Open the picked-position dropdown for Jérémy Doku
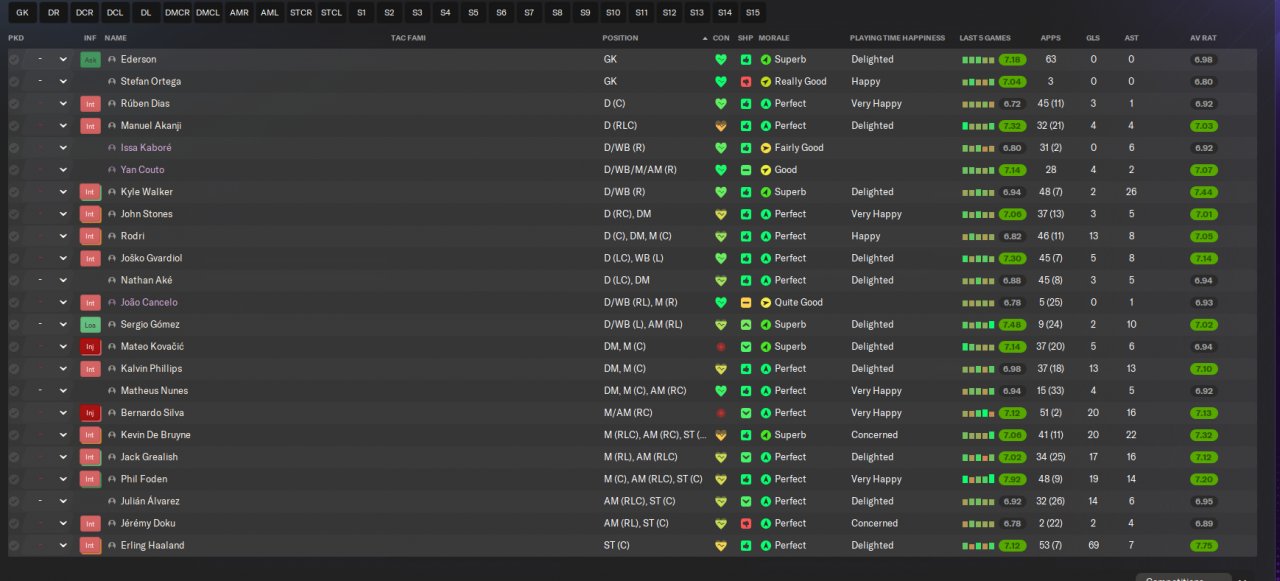Screen dimensions: 1280x581 coord(63,523)
